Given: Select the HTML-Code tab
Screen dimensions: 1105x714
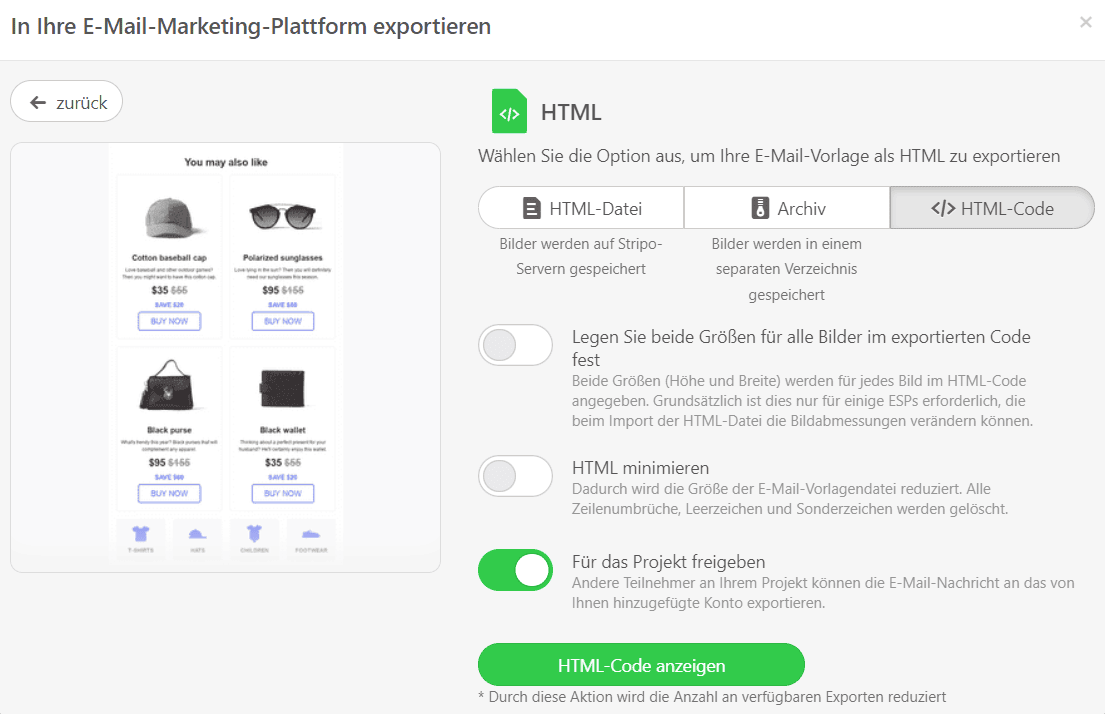Looking at the screenshot, I should [991, 207].
